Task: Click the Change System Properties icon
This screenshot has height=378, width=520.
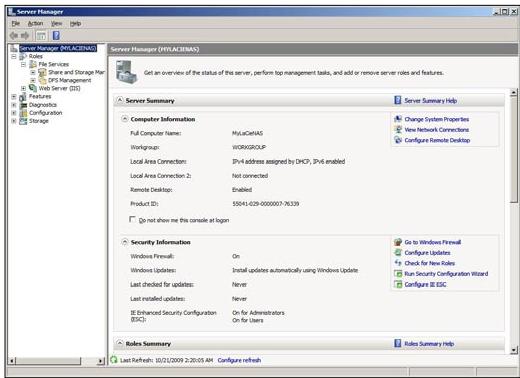Action: tap(398, 119)
